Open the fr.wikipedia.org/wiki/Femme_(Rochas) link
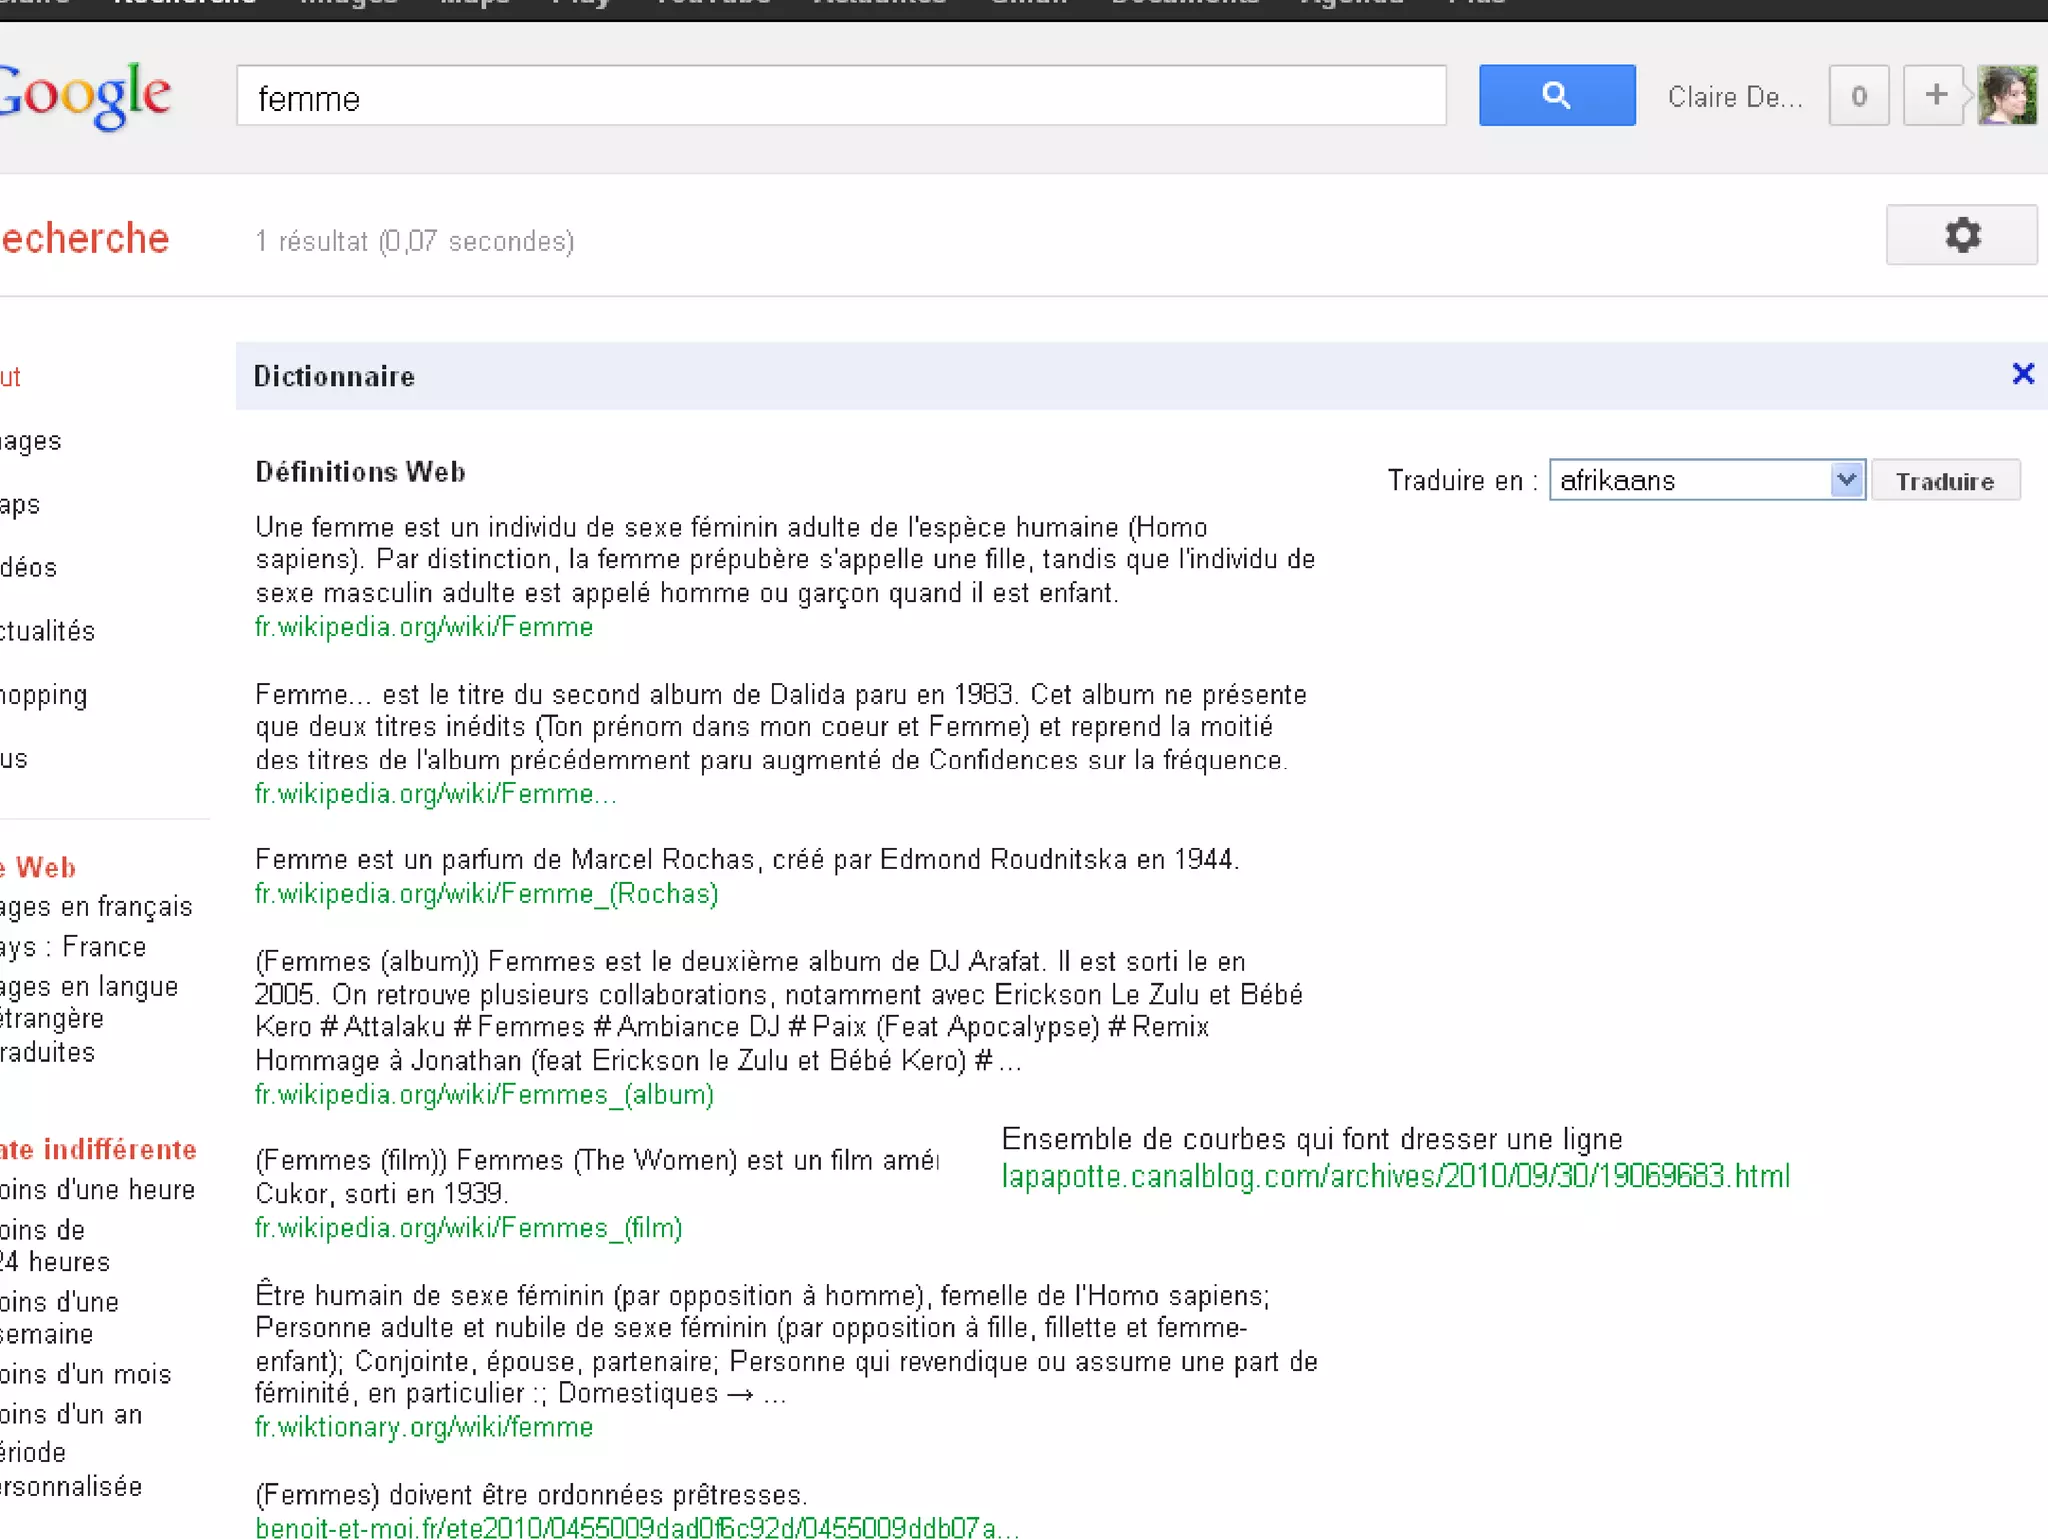The image size is (2048, 1539). click(486, 893)
